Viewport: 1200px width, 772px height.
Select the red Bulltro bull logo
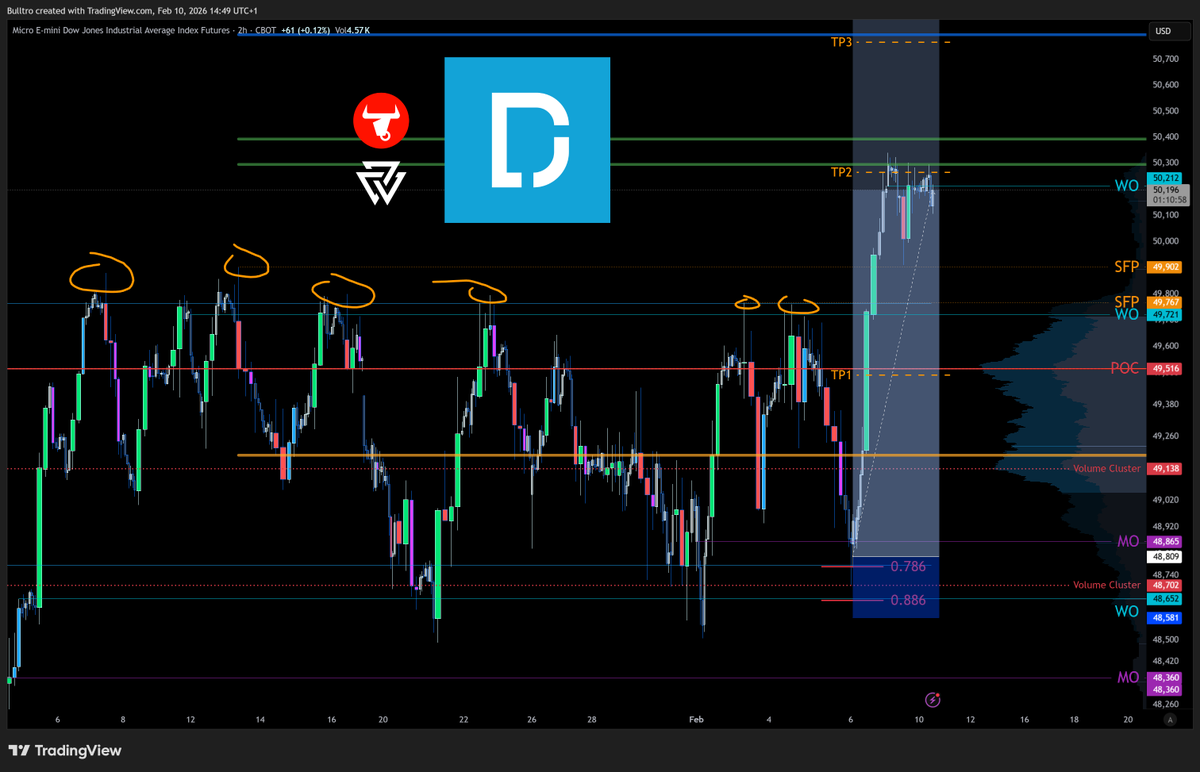pyautogui.click(x=381, y=120)
